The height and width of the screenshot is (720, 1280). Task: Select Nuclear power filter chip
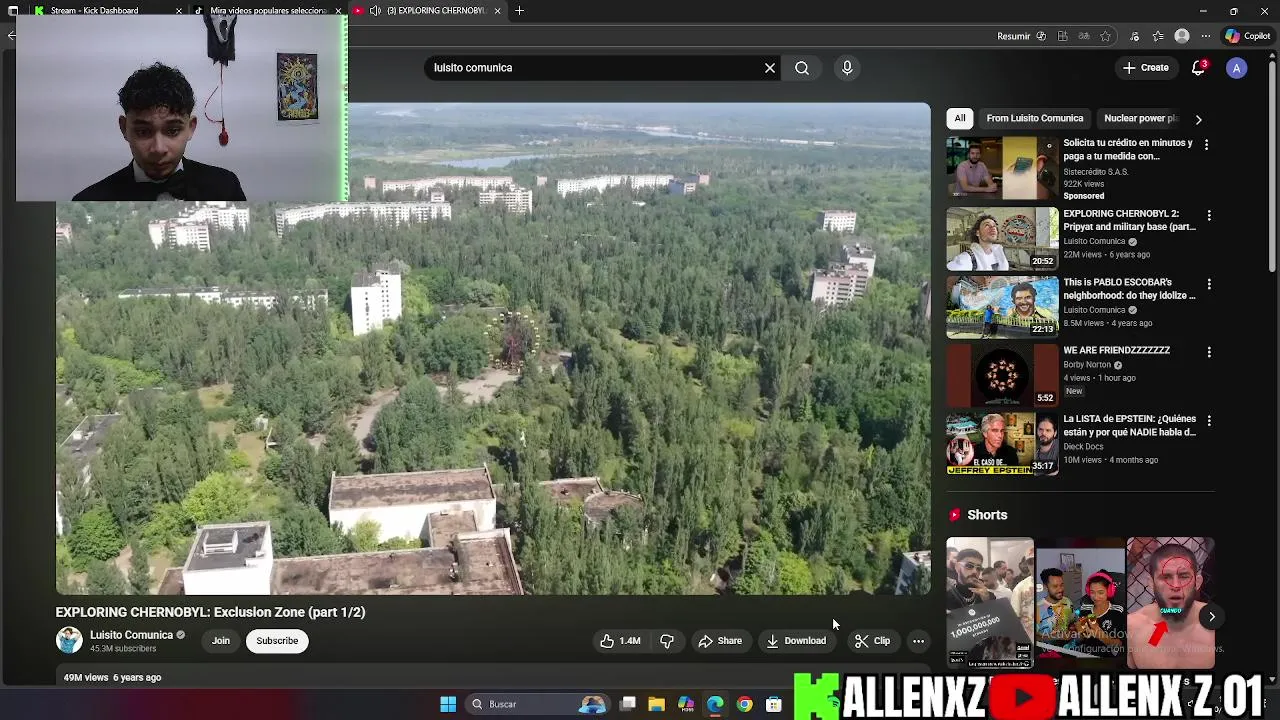1140,118
